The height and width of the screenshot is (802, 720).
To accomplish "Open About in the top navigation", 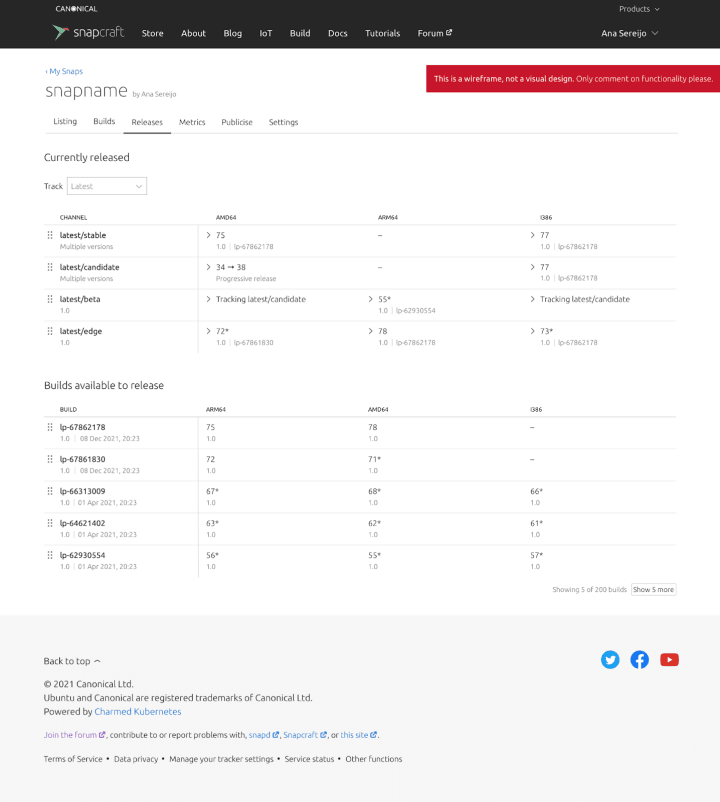I will [193, 33].
